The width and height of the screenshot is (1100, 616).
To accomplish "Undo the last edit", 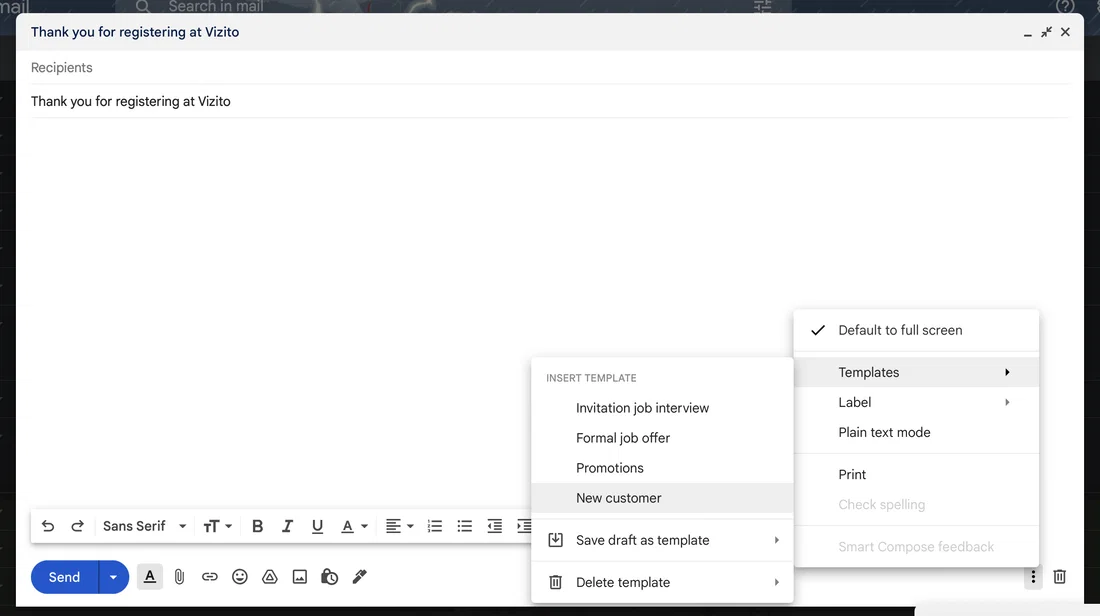I will coord(47,525).
